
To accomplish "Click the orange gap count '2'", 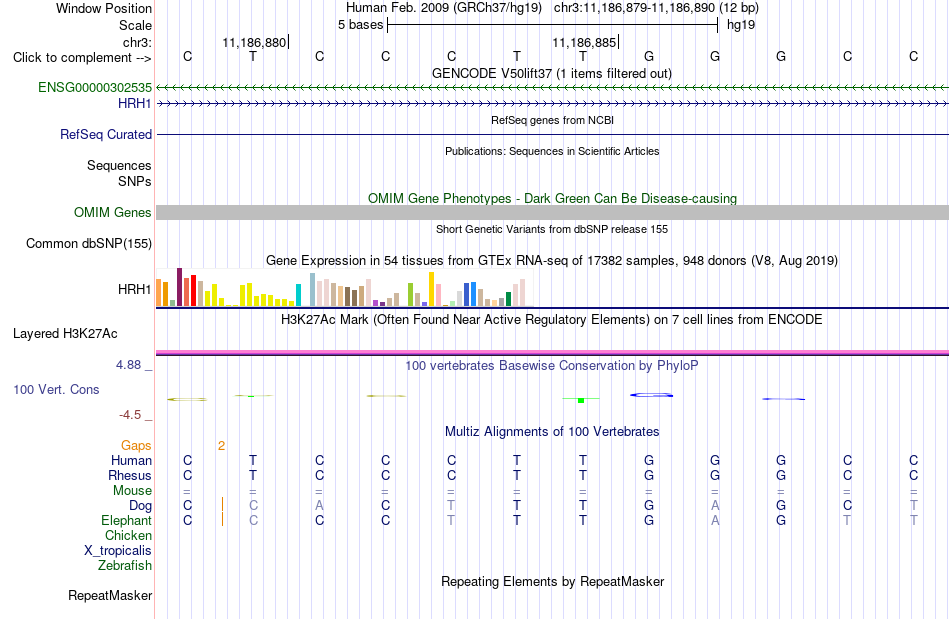I will pyautogui.click(x=222, y=446).
